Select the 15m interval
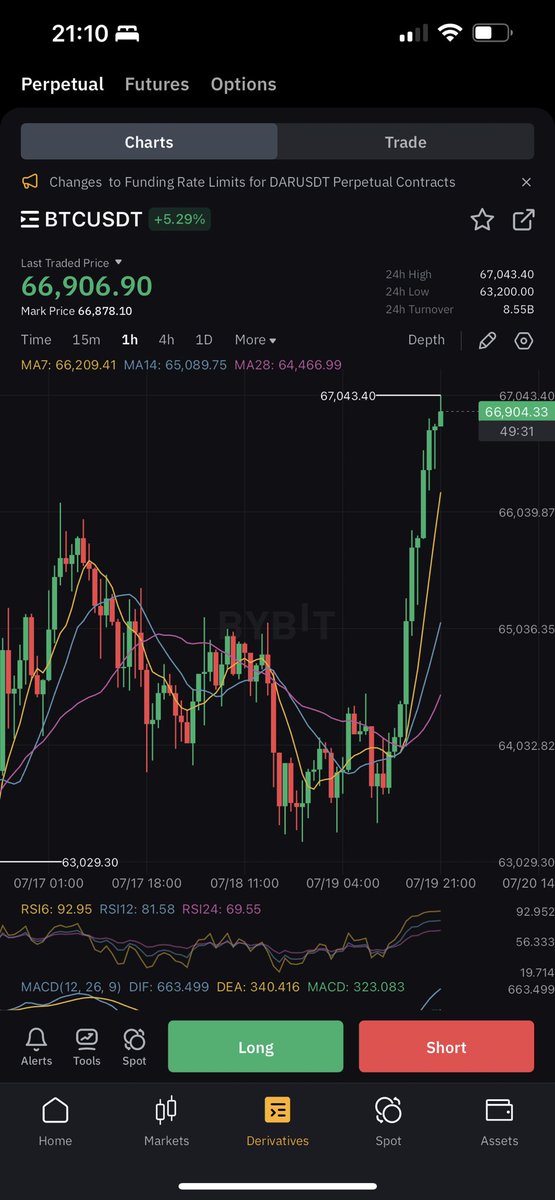 tap(86, 340)
